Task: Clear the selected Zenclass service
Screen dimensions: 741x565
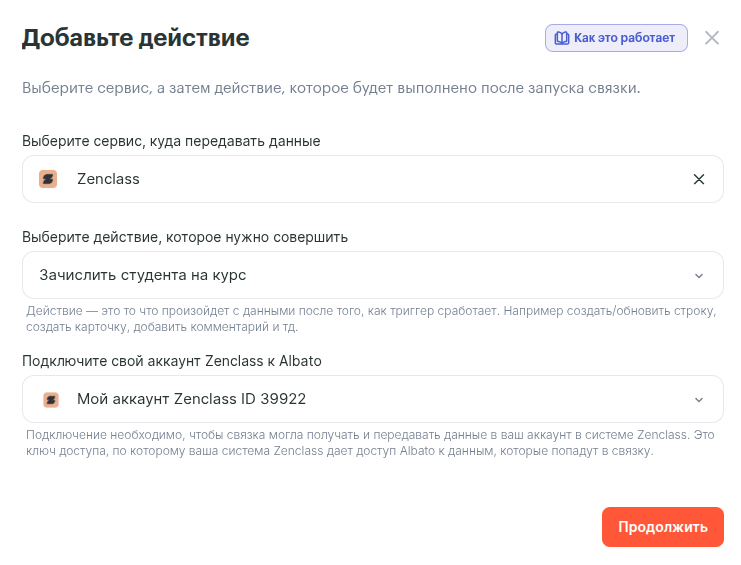Action: [699, 179]
